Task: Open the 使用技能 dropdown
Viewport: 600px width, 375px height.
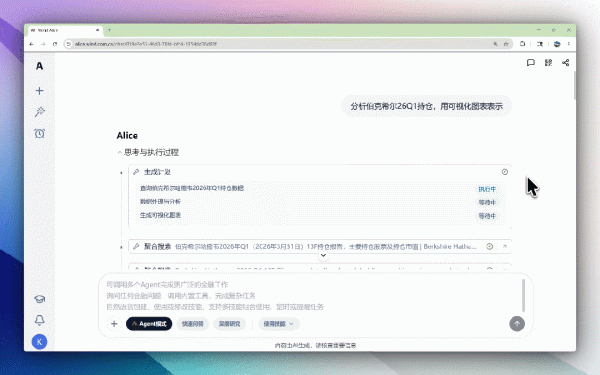Action: [279, 324]
